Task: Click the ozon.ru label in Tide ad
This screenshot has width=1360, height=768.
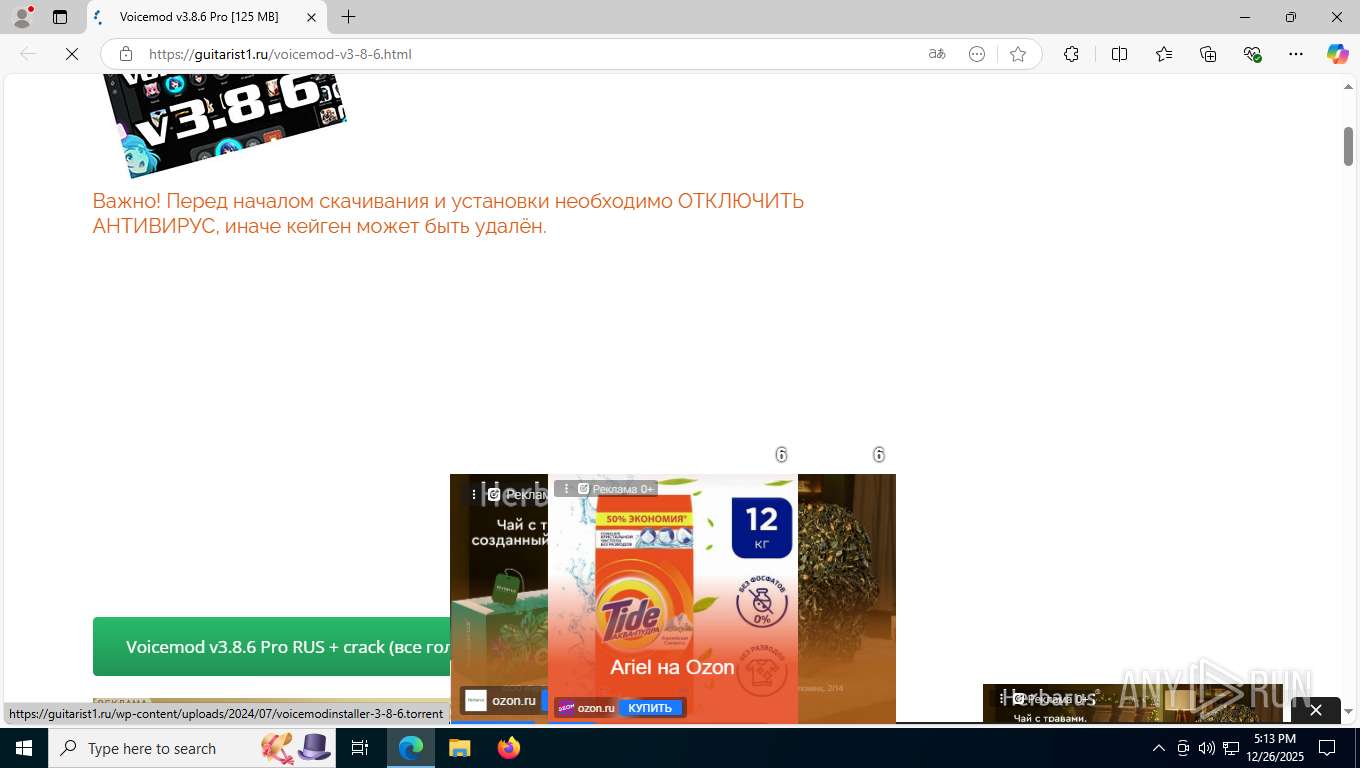Action: [x=595, y=708]
